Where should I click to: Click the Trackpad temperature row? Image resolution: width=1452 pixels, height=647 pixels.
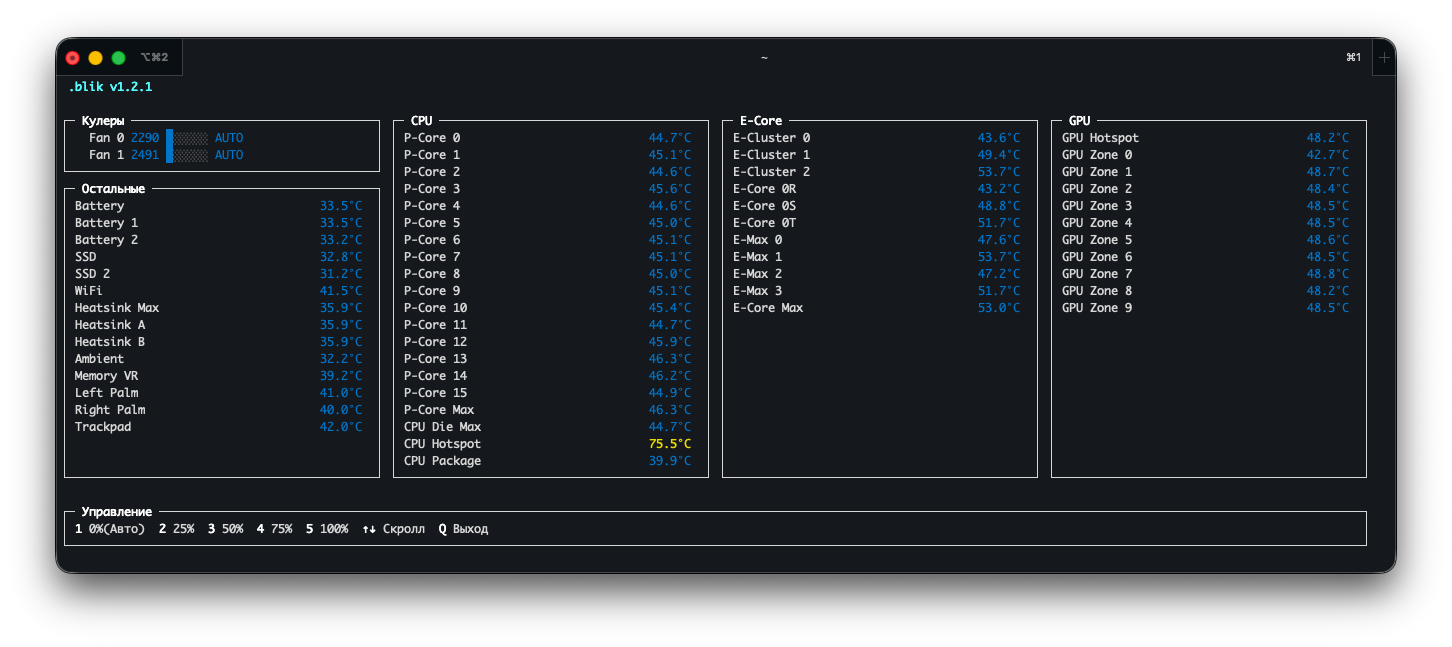point(220,427)
